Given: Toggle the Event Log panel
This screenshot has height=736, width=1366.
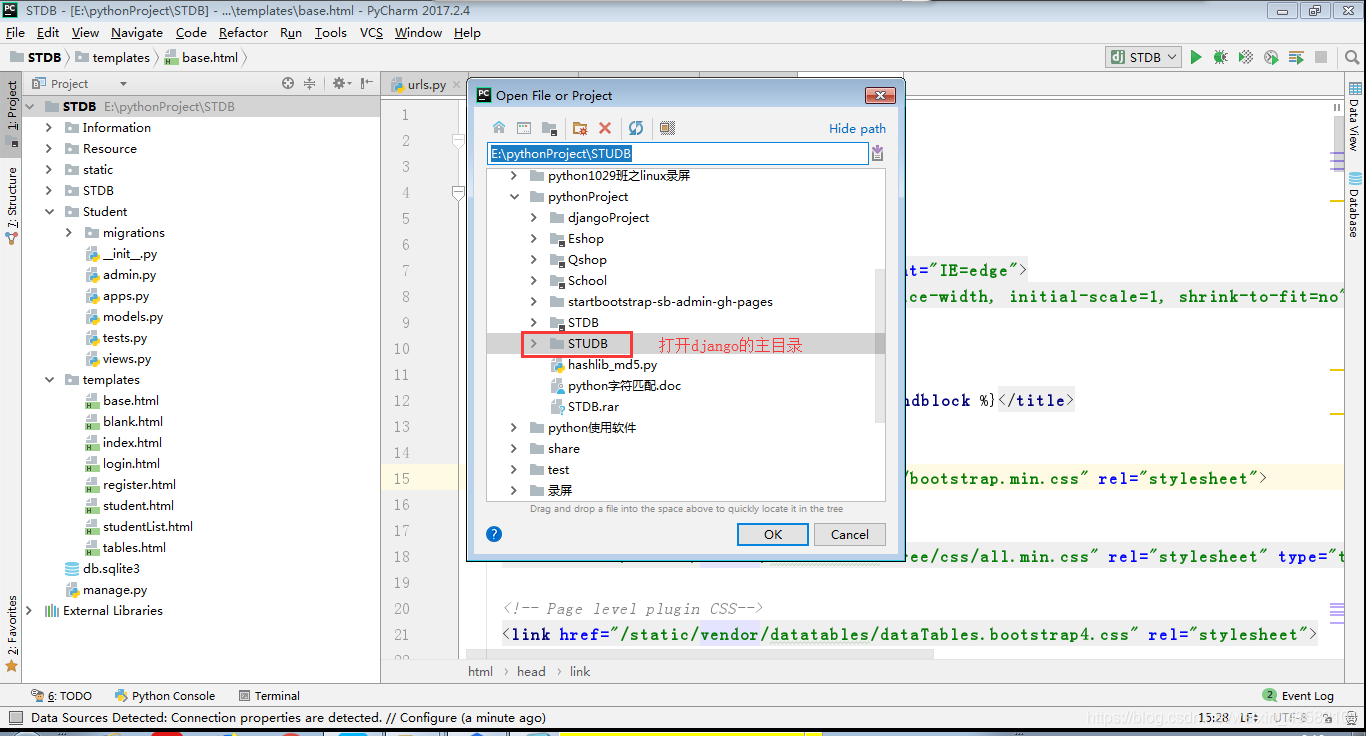Looking at the screenshot, I should [1298, 696].
